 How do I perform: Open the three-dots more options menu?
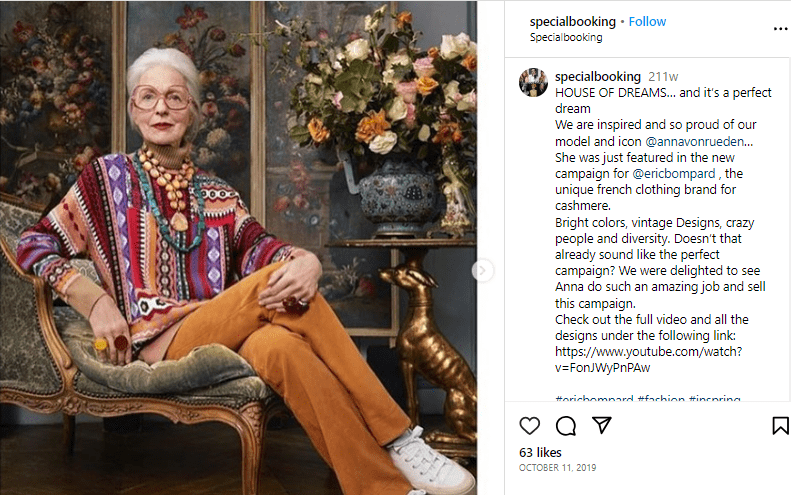tap(780, 29)
